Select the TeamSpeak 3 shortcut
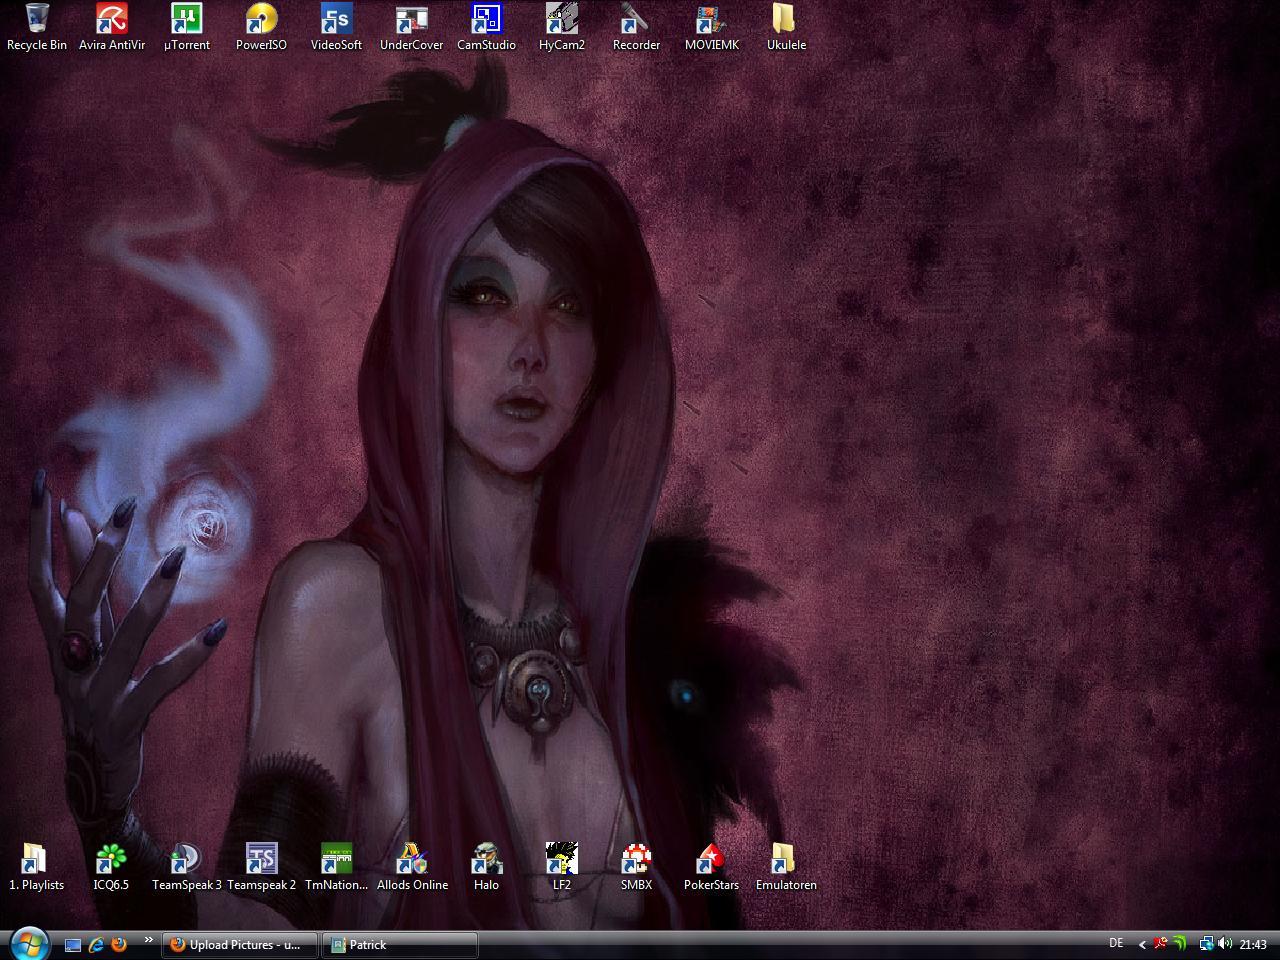This screenshot has height=960, width=1280. (187, 867)
